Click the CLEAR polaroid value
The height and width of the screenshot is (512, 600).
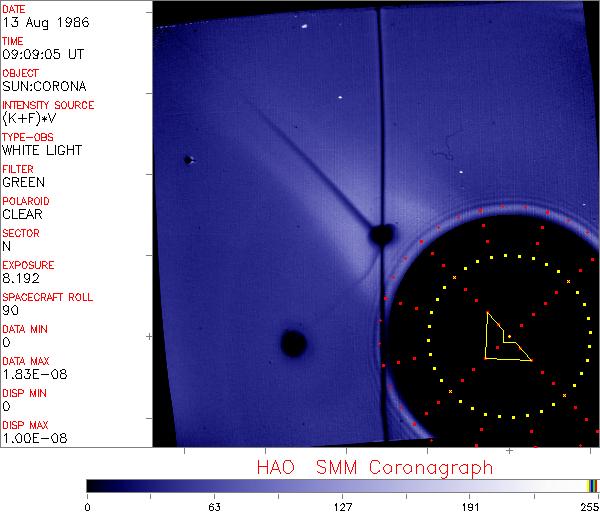pos(24,214)
